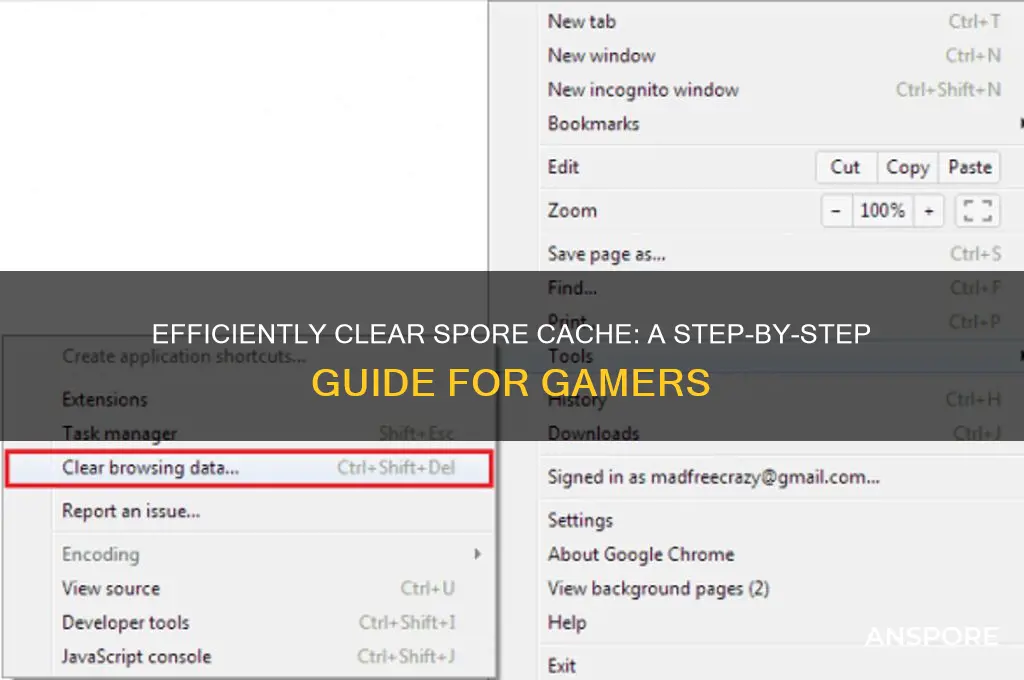Zoom in using the plus button
Image resolution: width=1024 pixels, height=680 pixels.
tap(928, 210)
